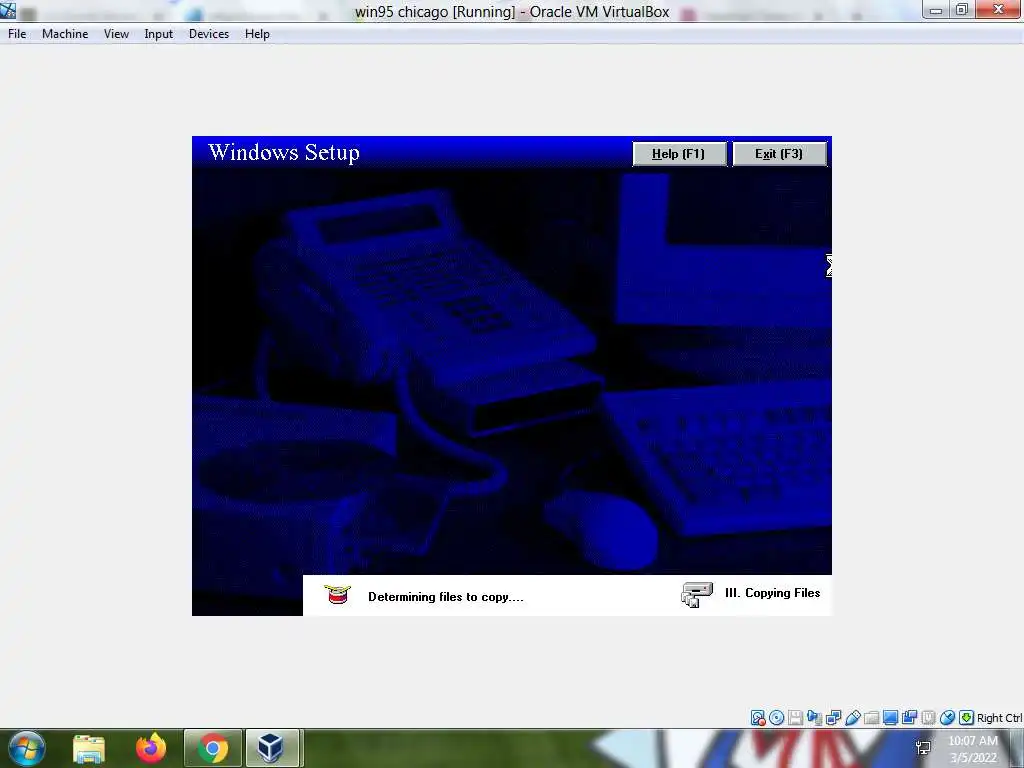Click the display settings status icon
This screenshot has height=768, width=1024.
[890, 718]
